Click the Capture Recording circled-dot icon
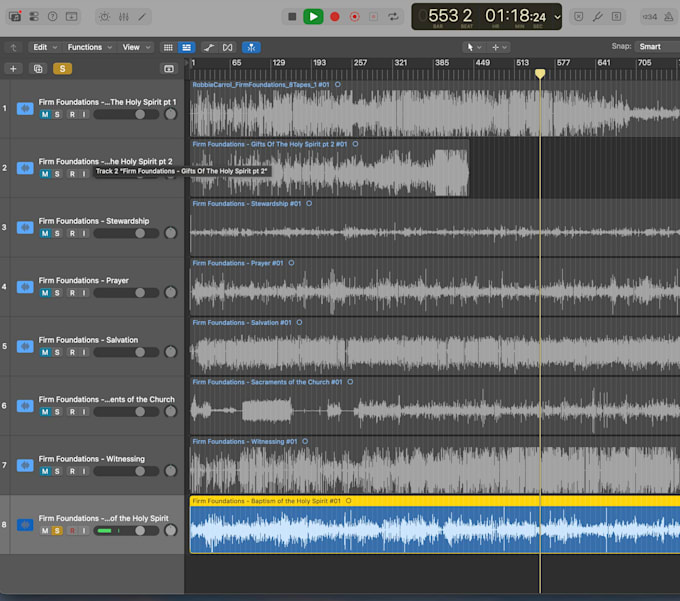Screen dimensions: 680x601 click(354, 17)
